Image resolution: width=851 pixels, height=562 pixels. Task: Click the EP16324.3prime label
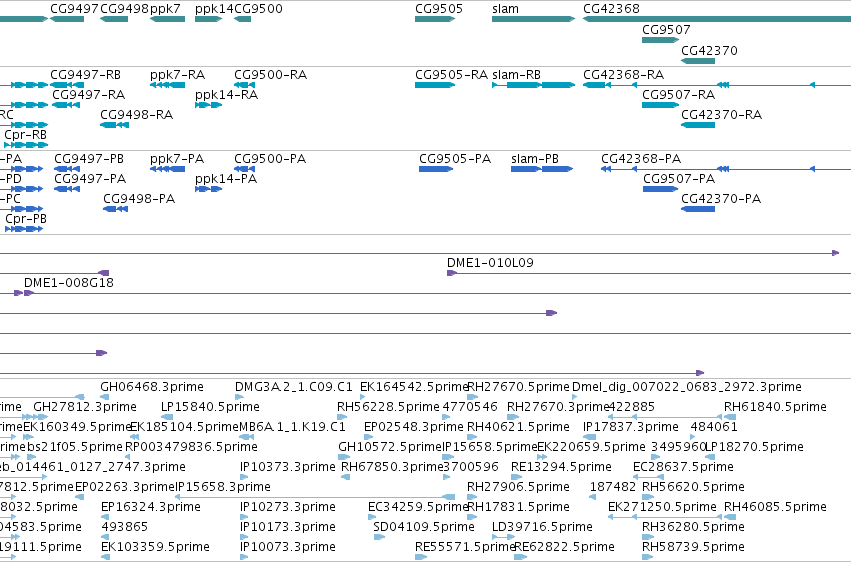click(151, 507)
